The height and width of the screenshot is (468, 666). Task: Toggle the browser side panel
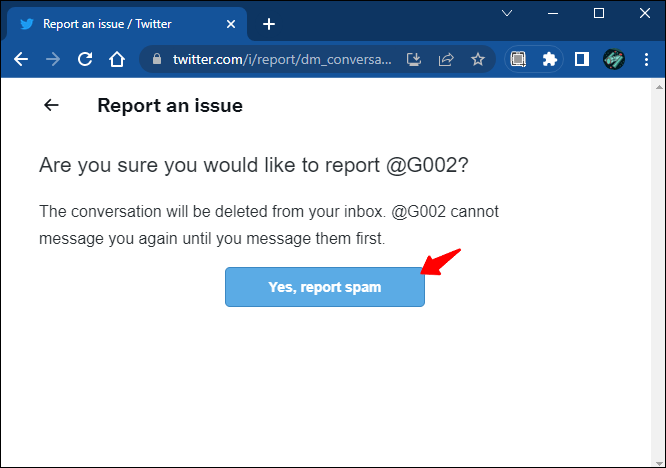581,59
